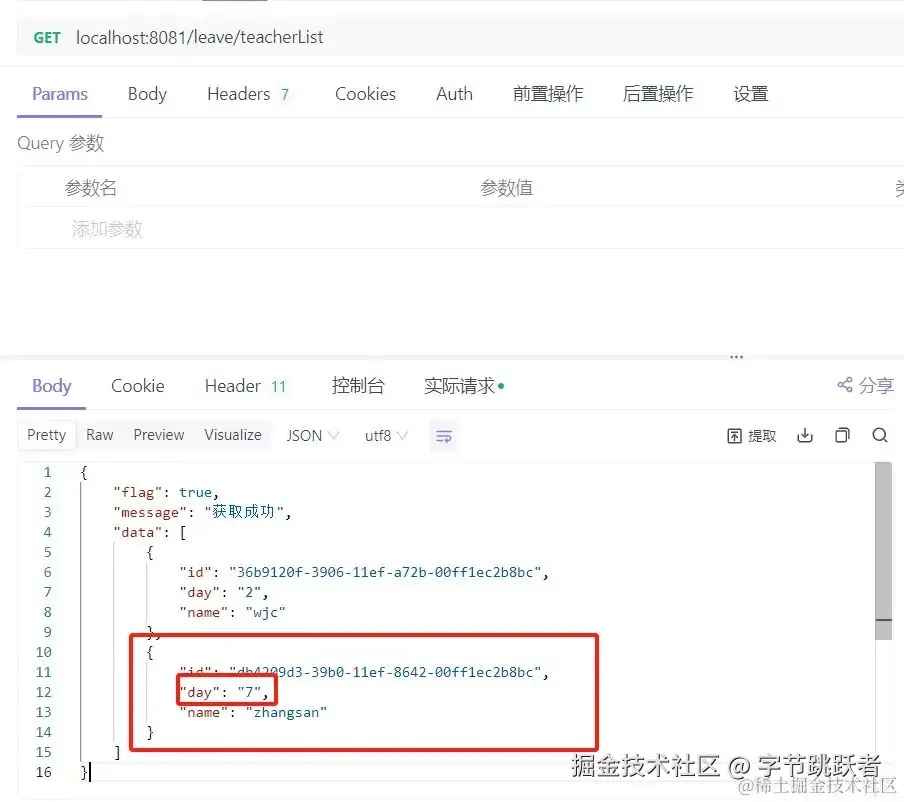Open the Auth tab
The width and height of the screenshot is (904, 802).
454,93
